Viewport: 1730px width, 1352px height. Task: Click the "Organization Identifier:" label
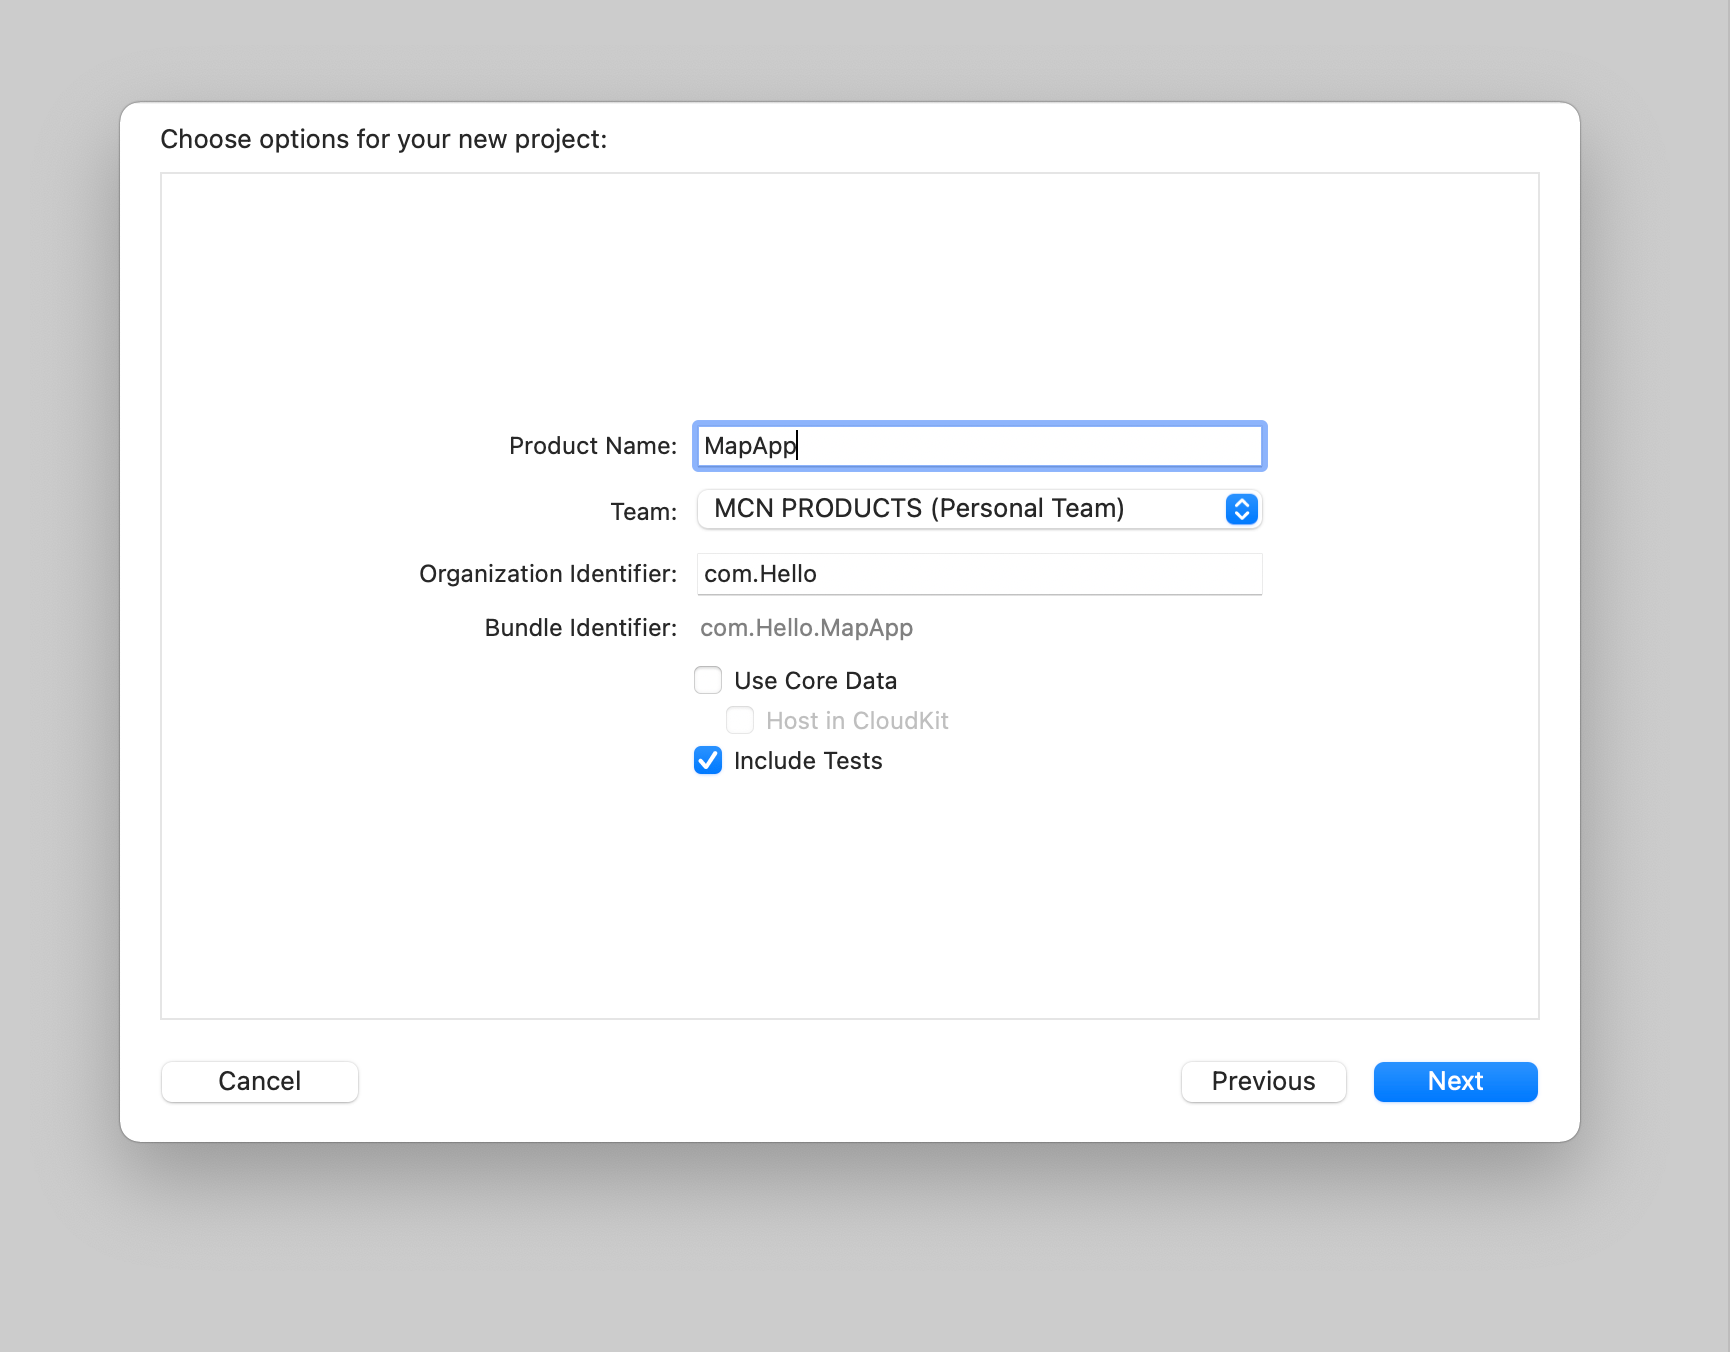tap(547, 574)
